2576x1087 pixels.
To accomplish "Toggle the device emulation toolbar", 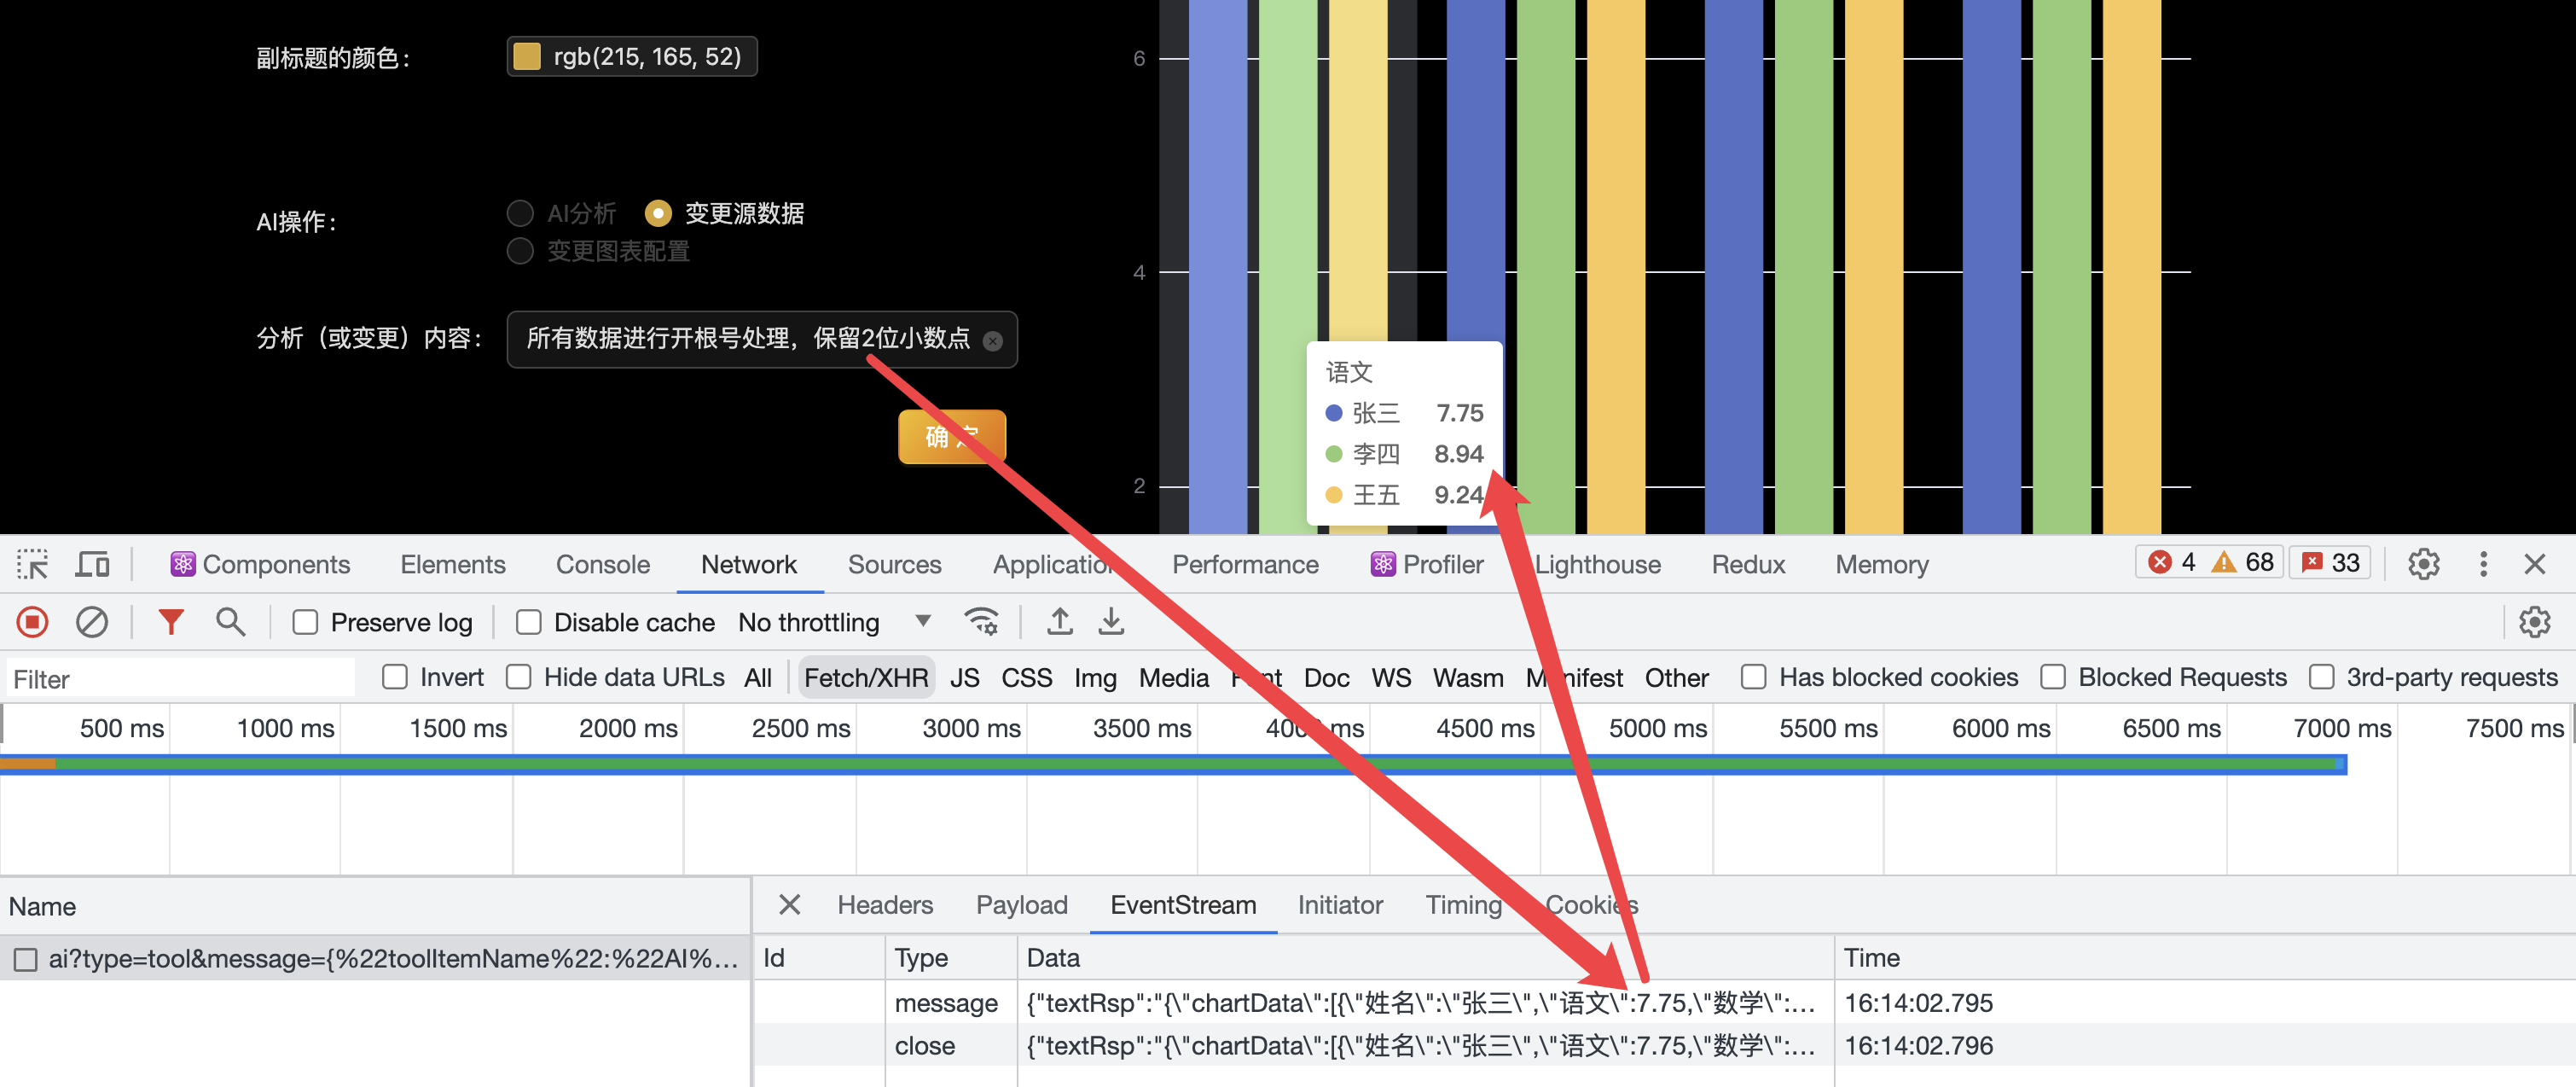I will (91, 563).
